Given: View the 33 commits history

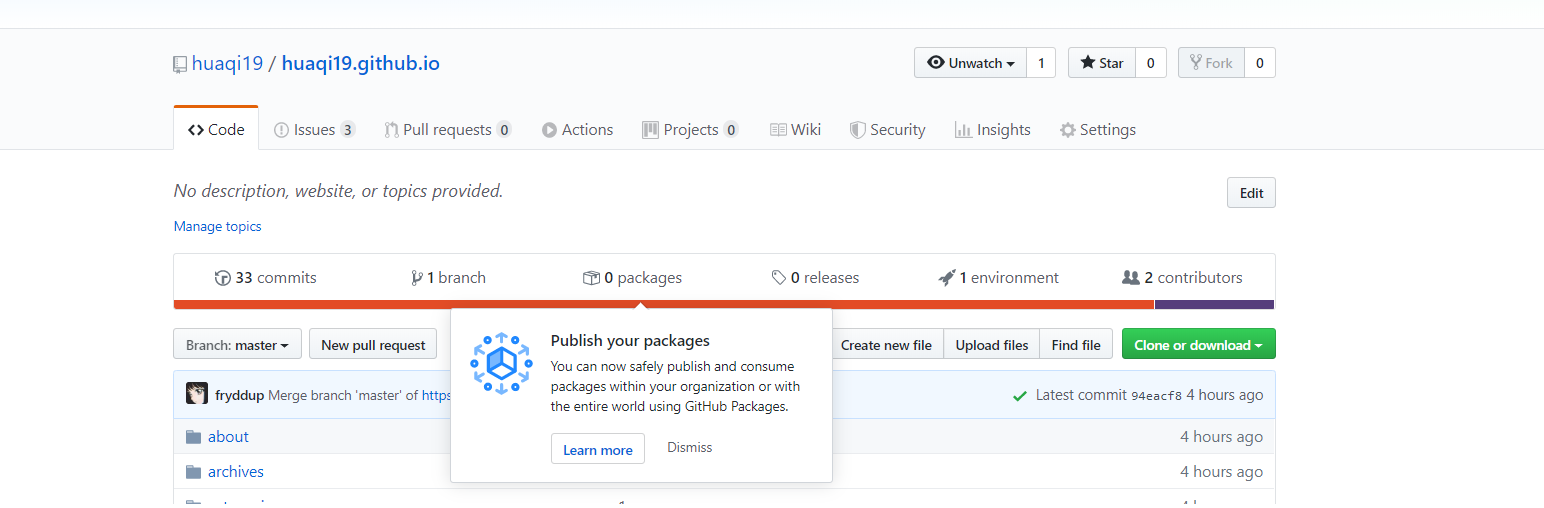Looking at the screenshot, I should click(x=265, y=278).
